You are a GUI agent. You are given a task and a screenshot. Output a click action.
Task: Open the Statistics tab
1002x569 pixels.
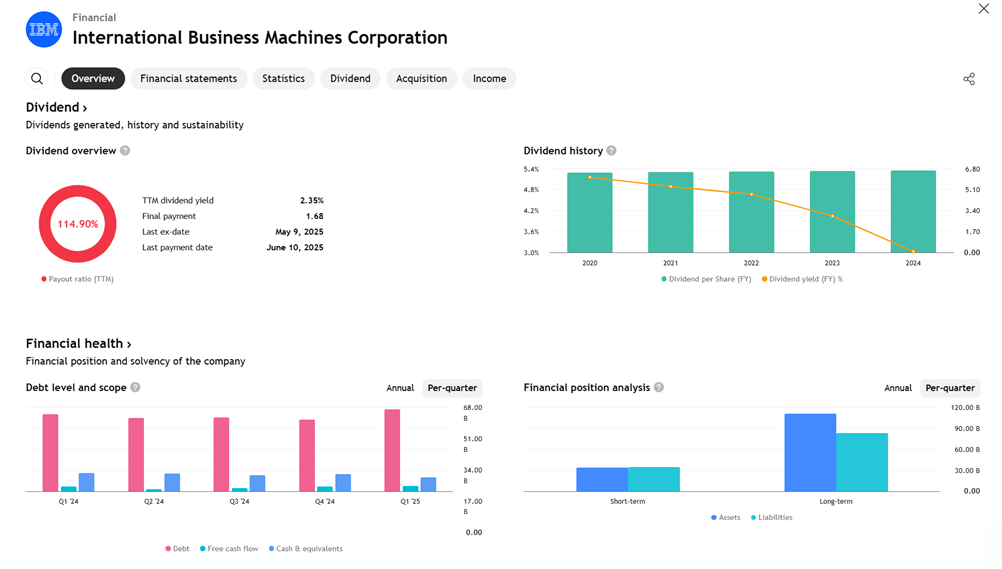tap(283, 79)
